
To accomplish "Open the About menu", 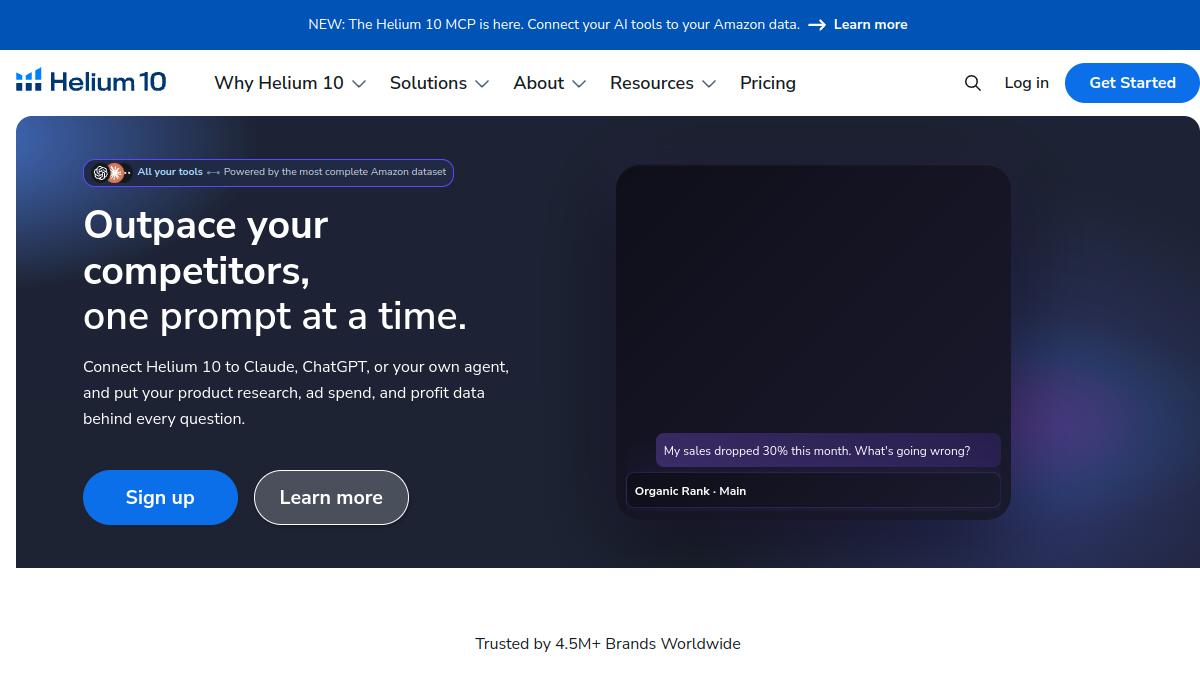I will click(549, 83).
